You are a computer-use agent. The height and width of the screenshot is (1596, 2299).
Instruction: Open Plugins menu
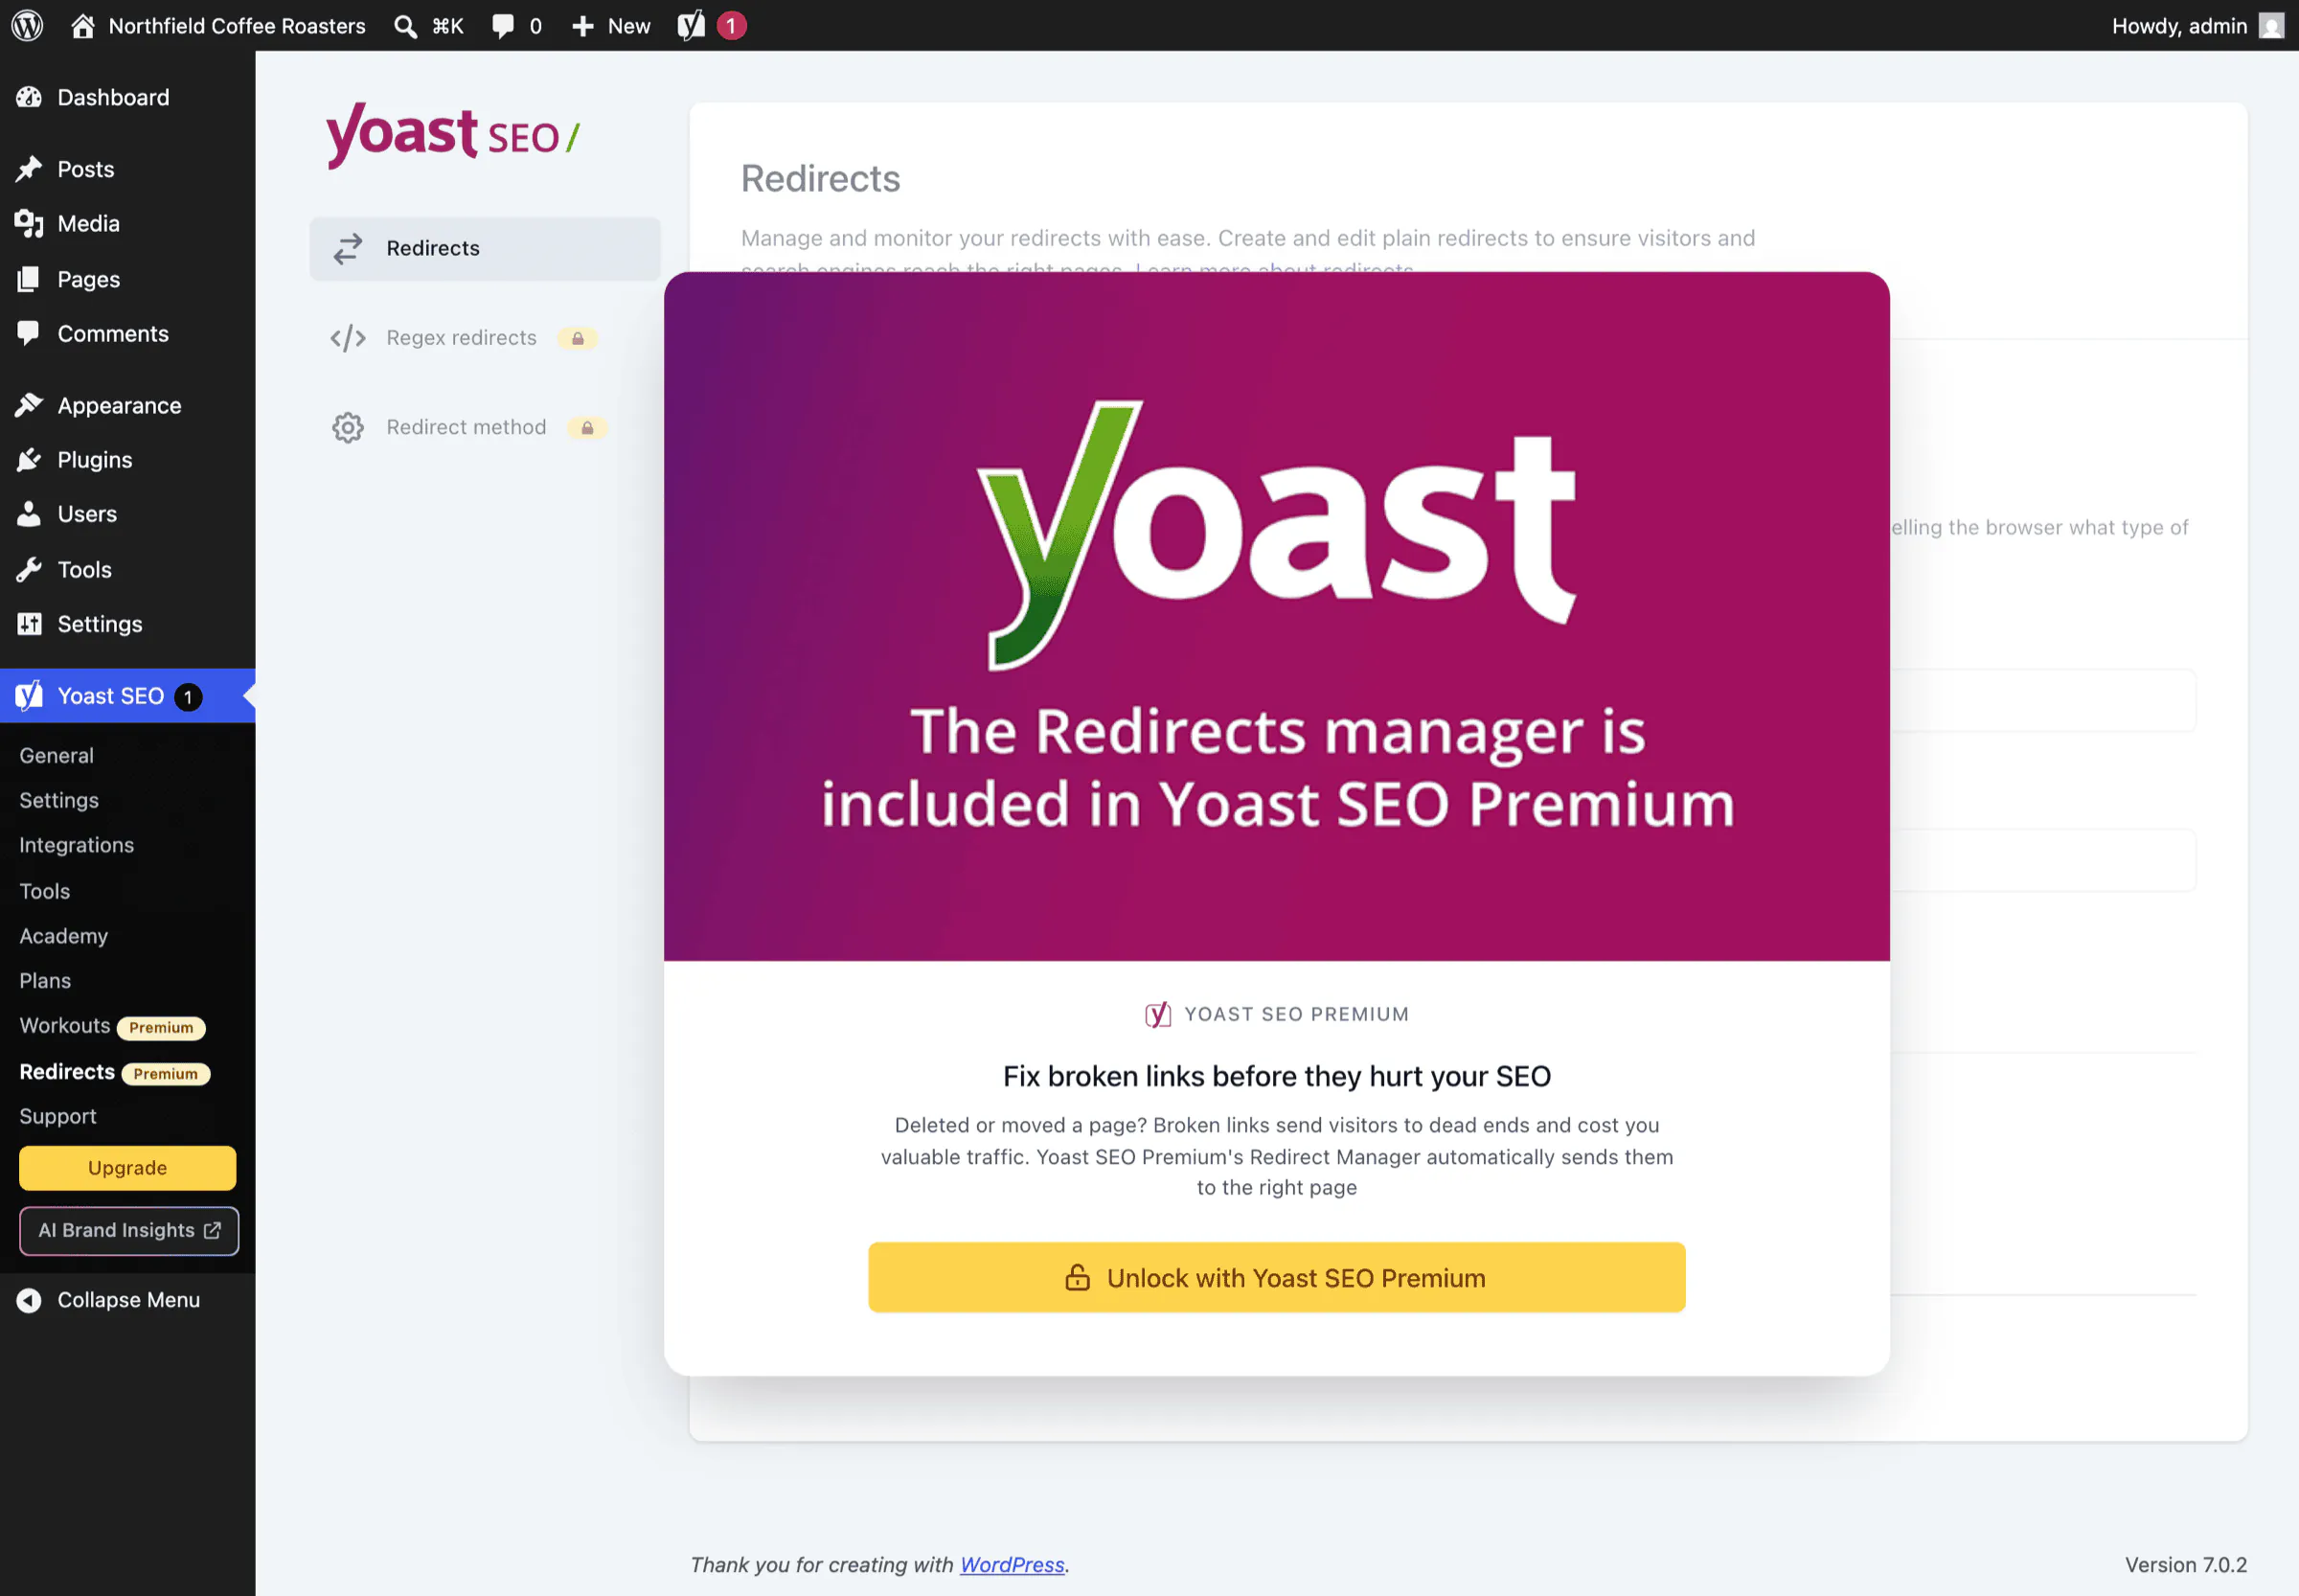(128, 459)
